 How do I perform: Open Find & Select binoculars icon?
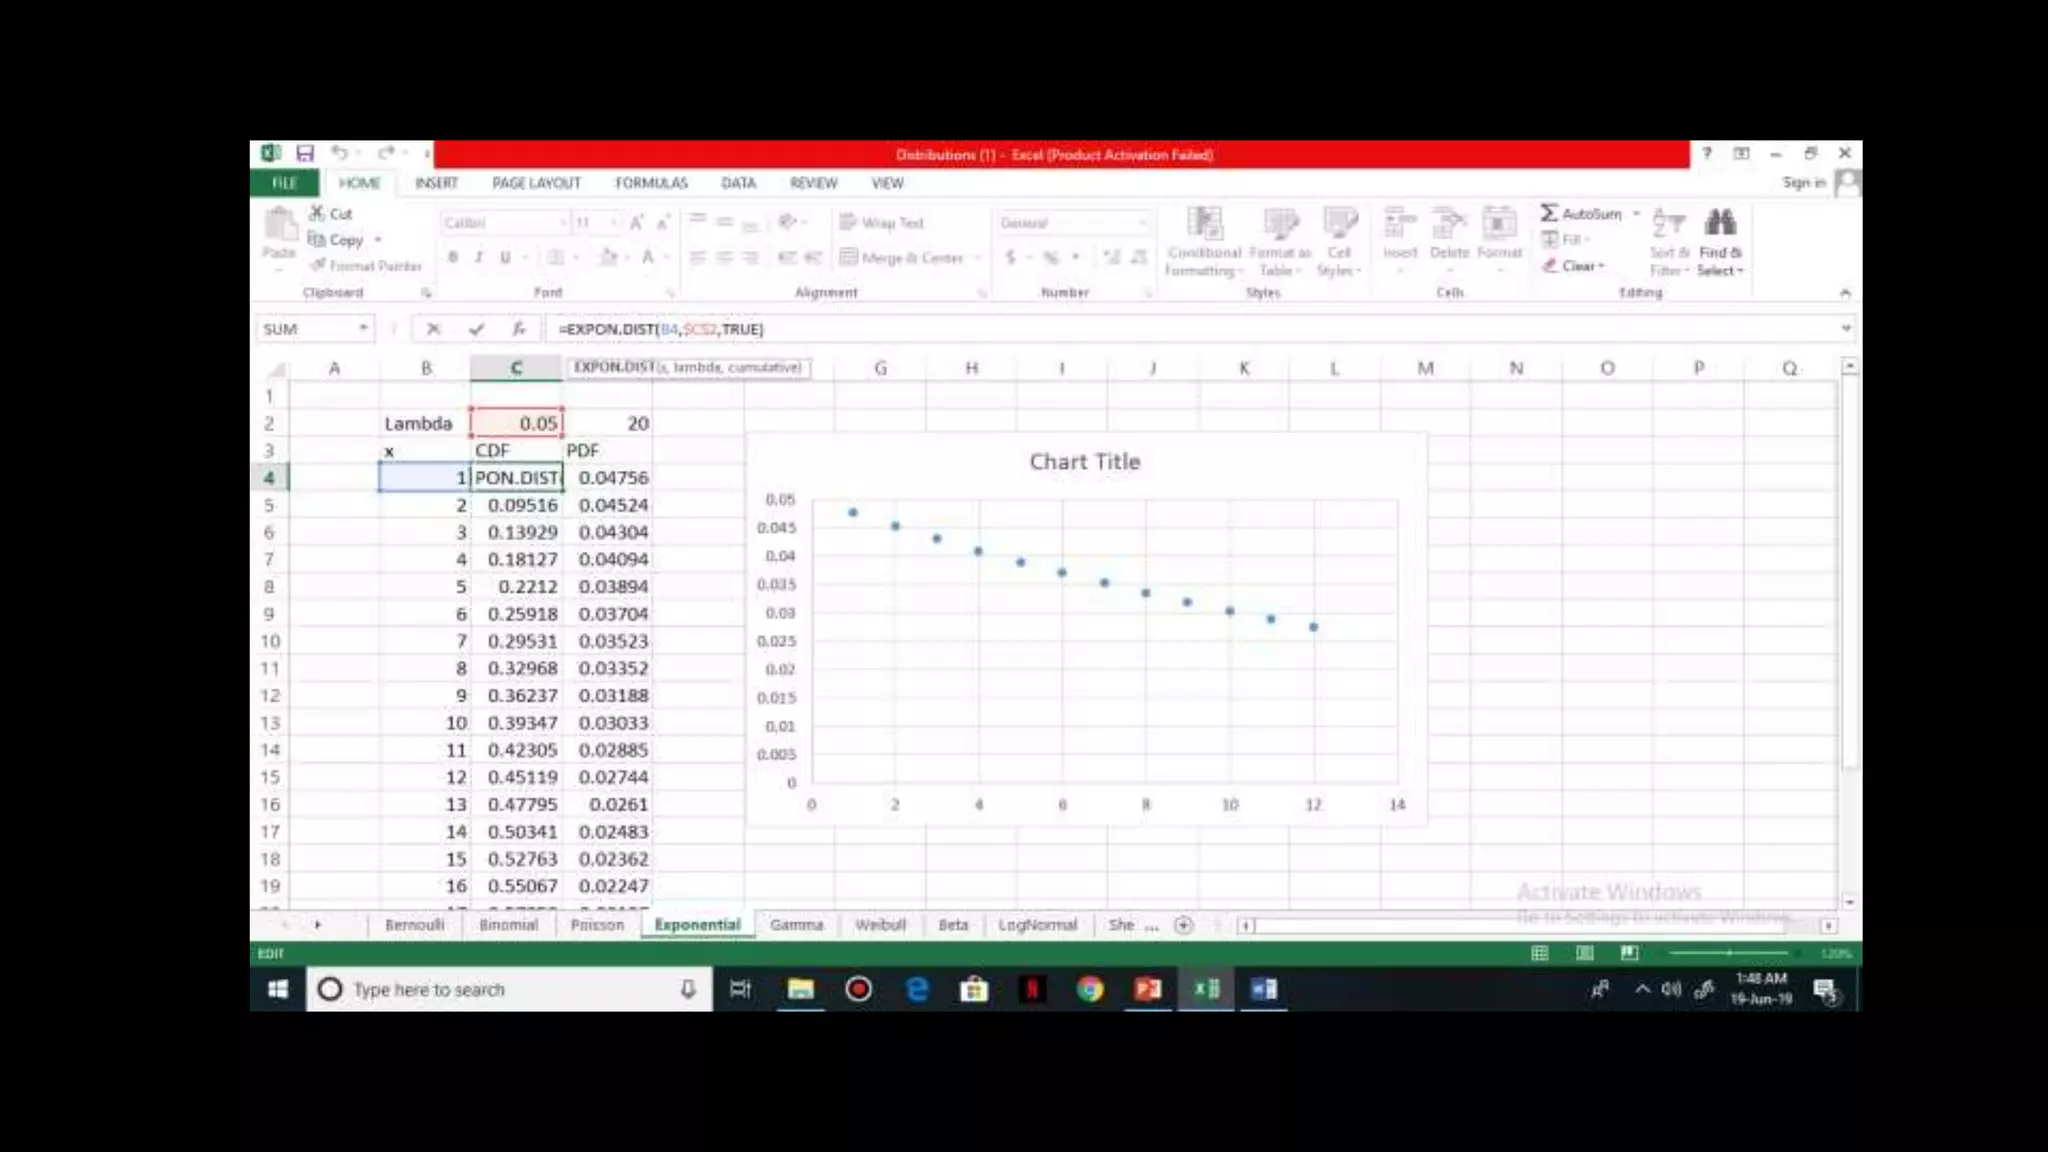click(x=1720, y=224)
